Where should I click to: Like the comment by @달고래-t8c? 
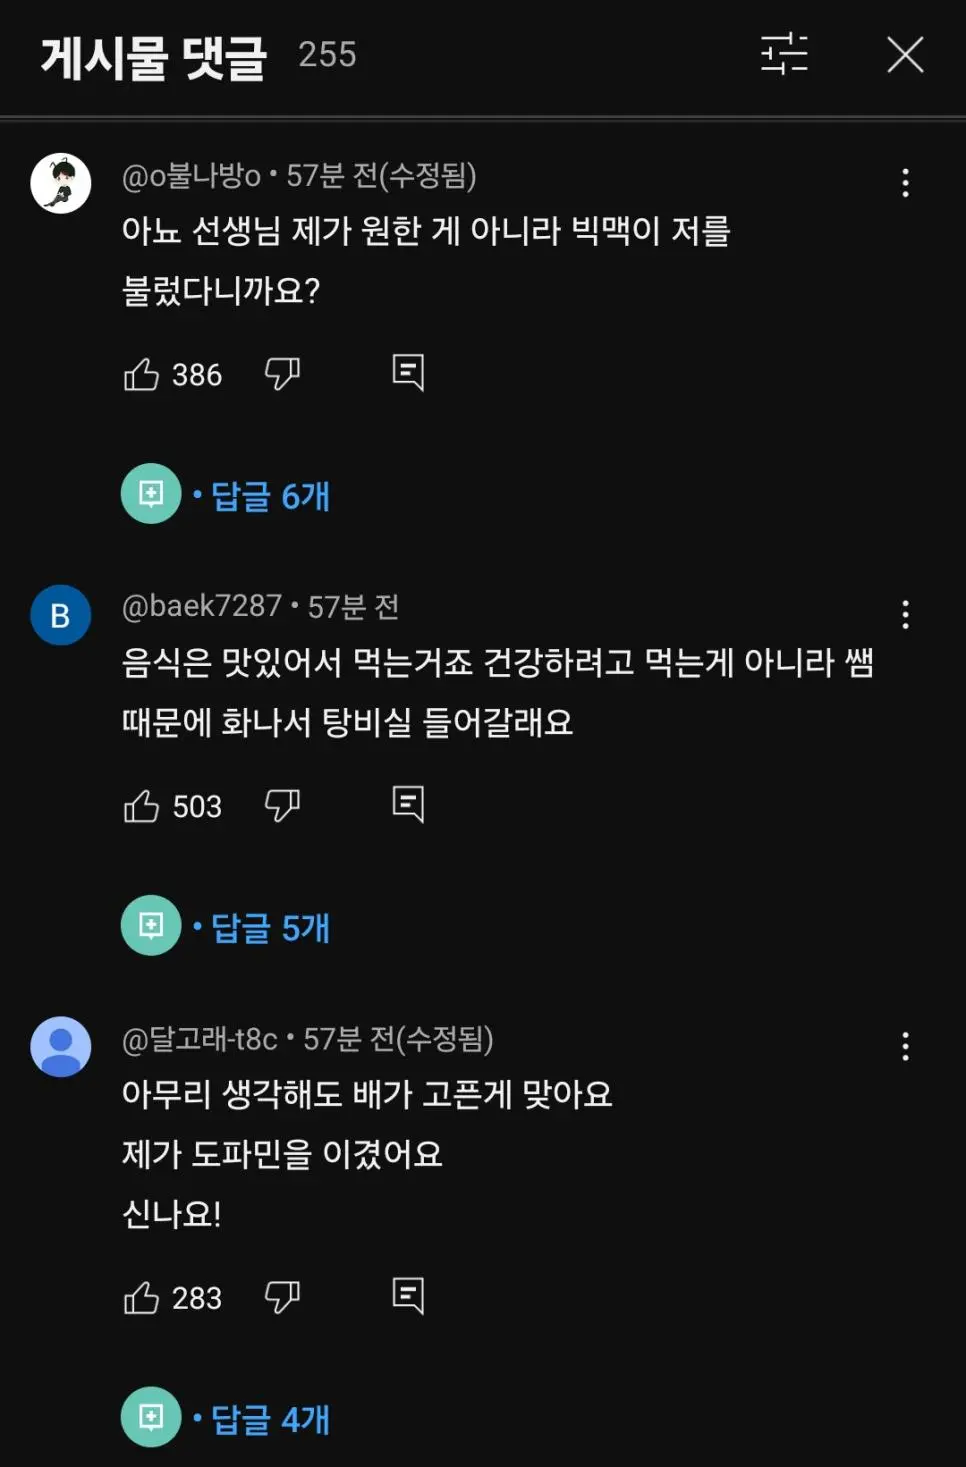141,1298
